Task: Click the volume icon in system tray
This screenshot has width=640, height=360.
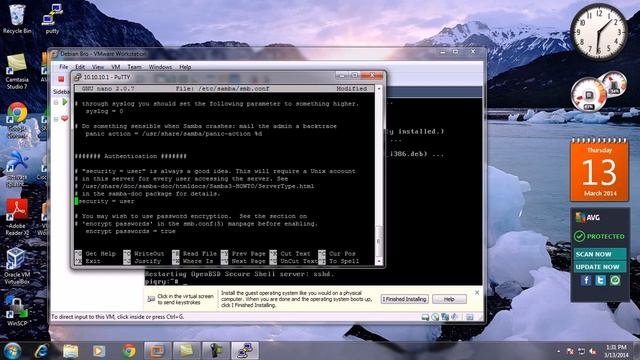Action: [593, 351]
